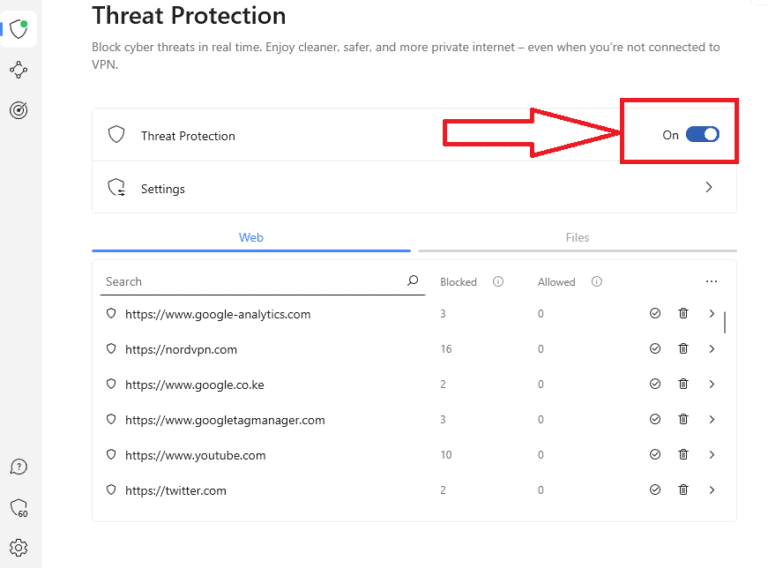
Task: Click the allow checkmark for youtube.com
Action: tap(655, 455)
